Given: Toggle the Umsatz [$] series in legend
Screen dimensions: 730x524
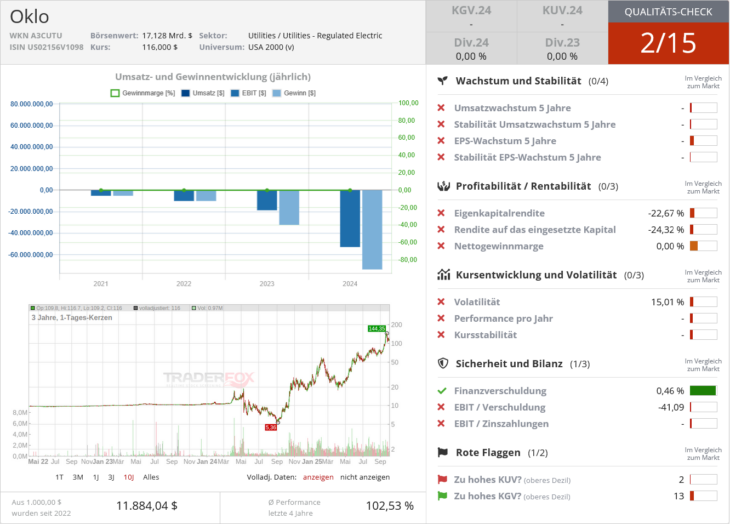Looking at the screenshot, I should 203,92.
